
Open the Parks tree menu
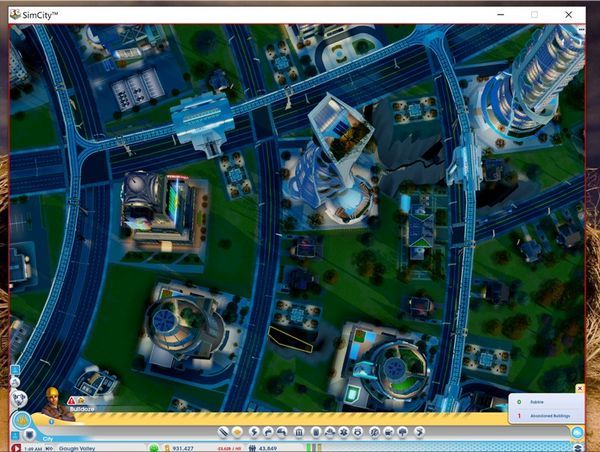pos(403,432)
